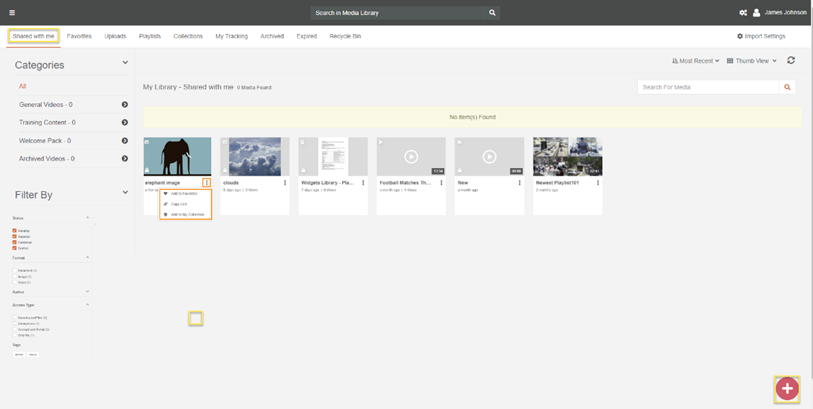
Task: Click the refresh icon next to Thumb View
Action: (x=791, y=61)
